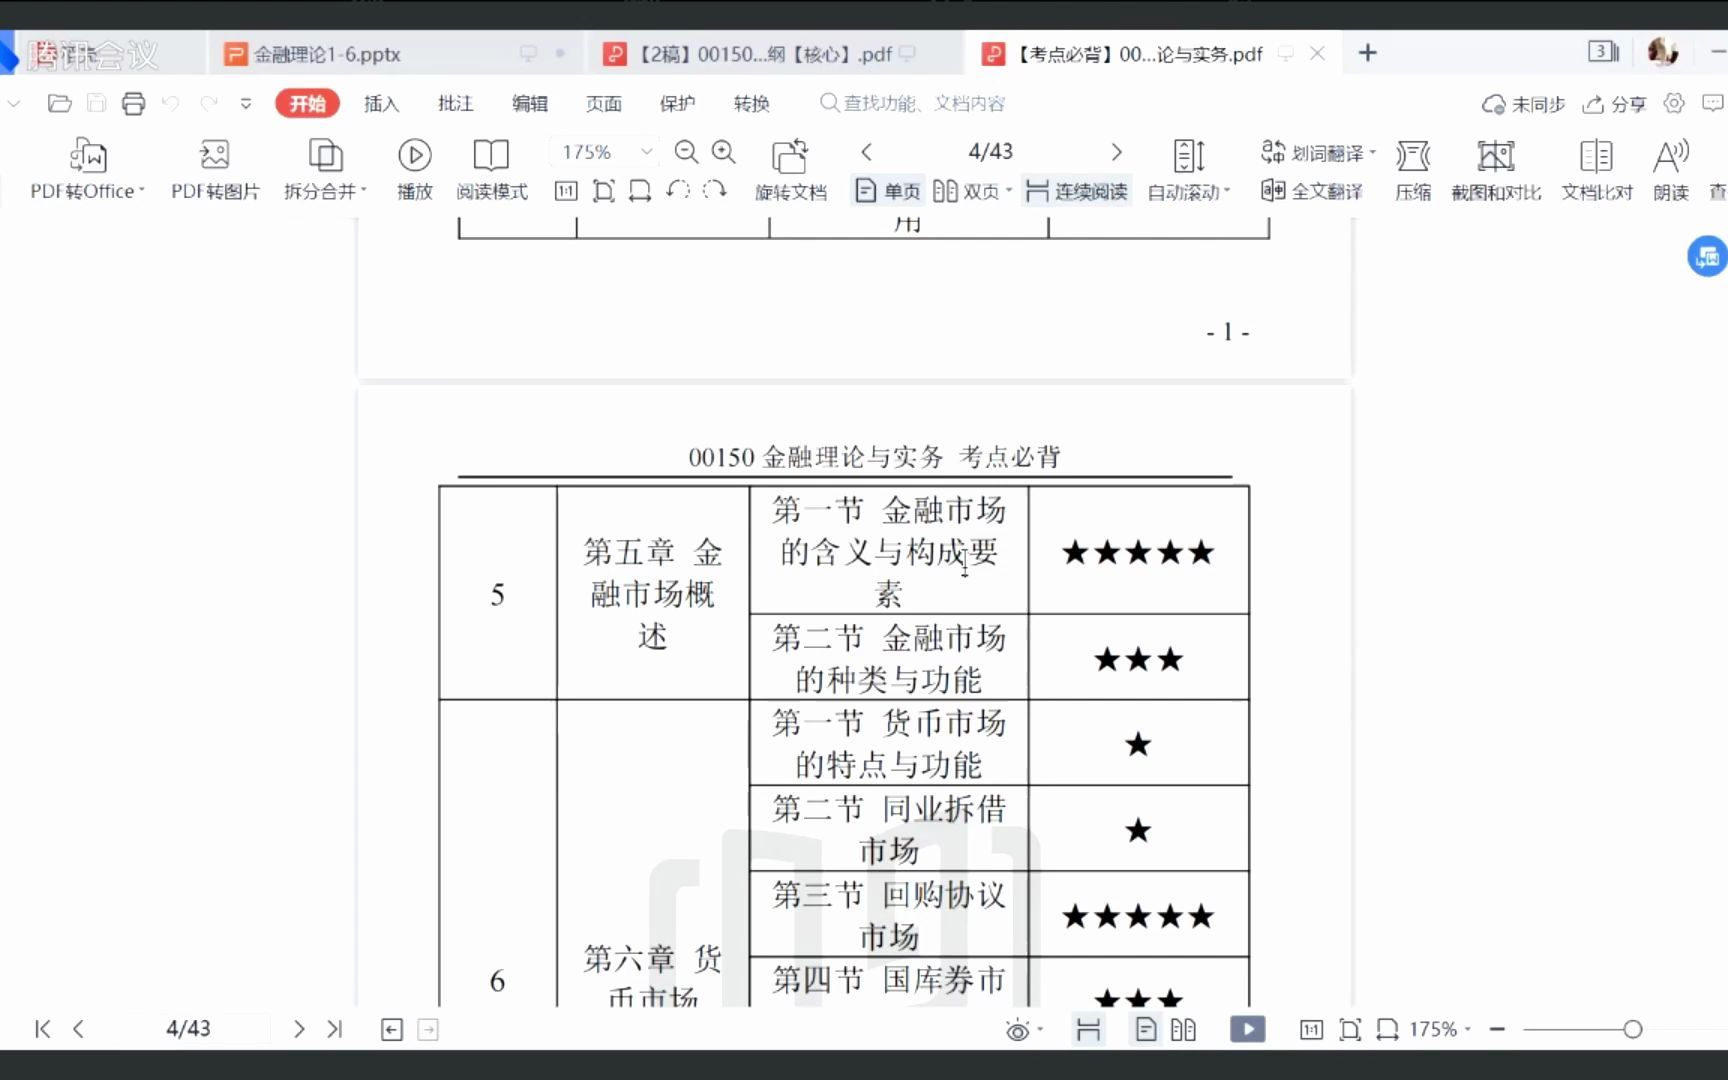Open the 插入 menu tab
Image resolution: width=1728 pixels, height=1080 pixels.
(x=381, y=103)
